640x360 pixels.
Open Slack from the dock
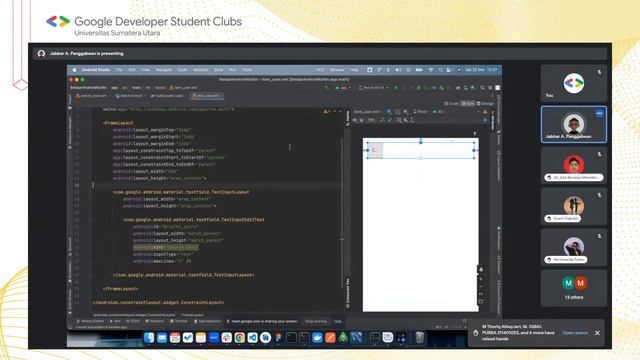(x=227, y=338)
